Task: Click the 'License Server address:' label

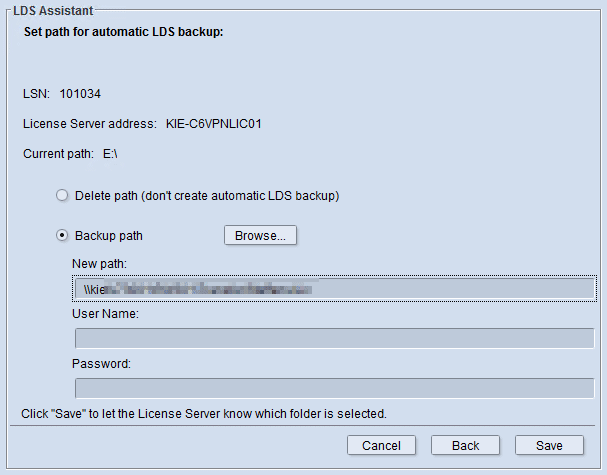Action: pyautogui.click(x=90, y=124)
